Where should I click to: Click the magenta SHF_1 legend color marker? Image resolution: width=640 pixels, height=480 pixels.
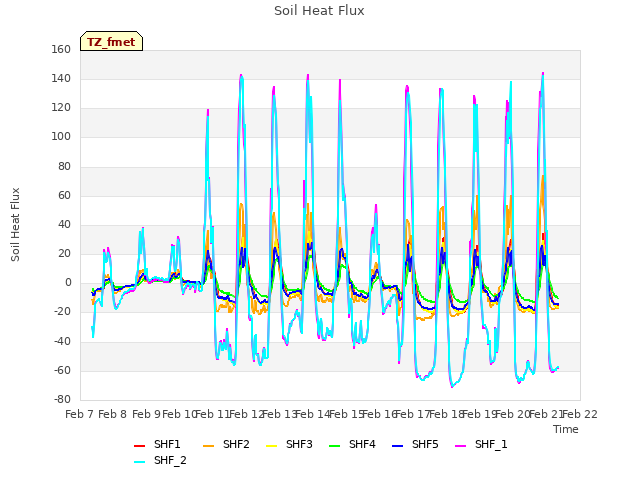tap(460, 446)
